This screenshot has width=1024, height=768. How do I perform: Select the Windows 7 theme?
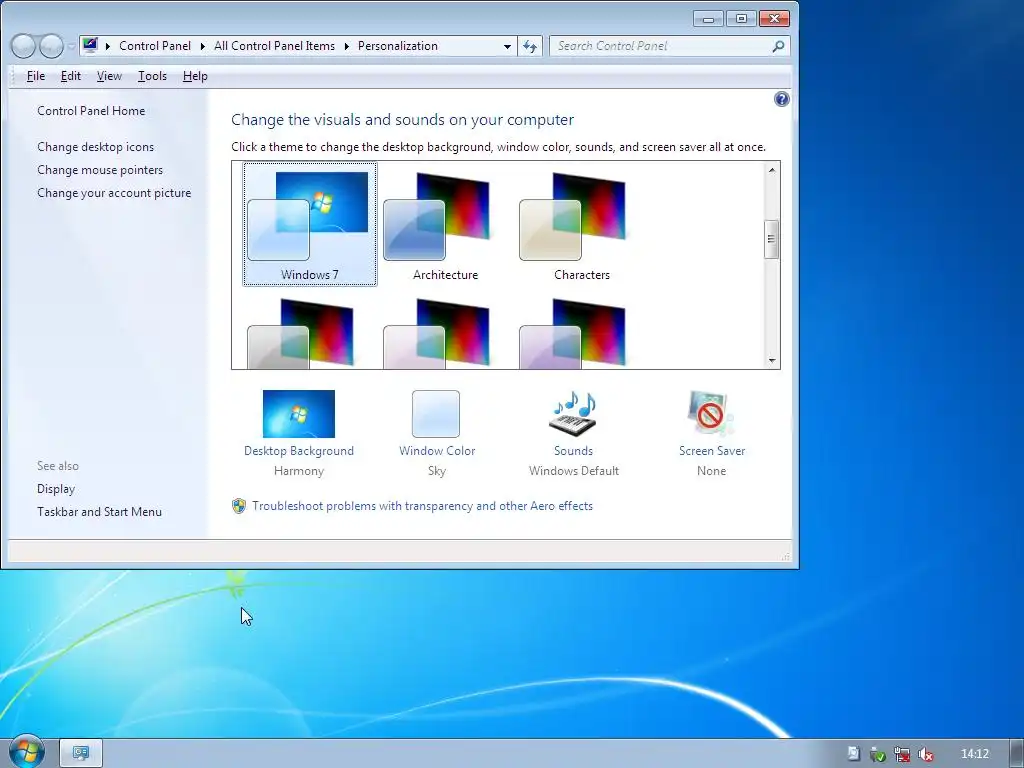[x=310, y=224]
